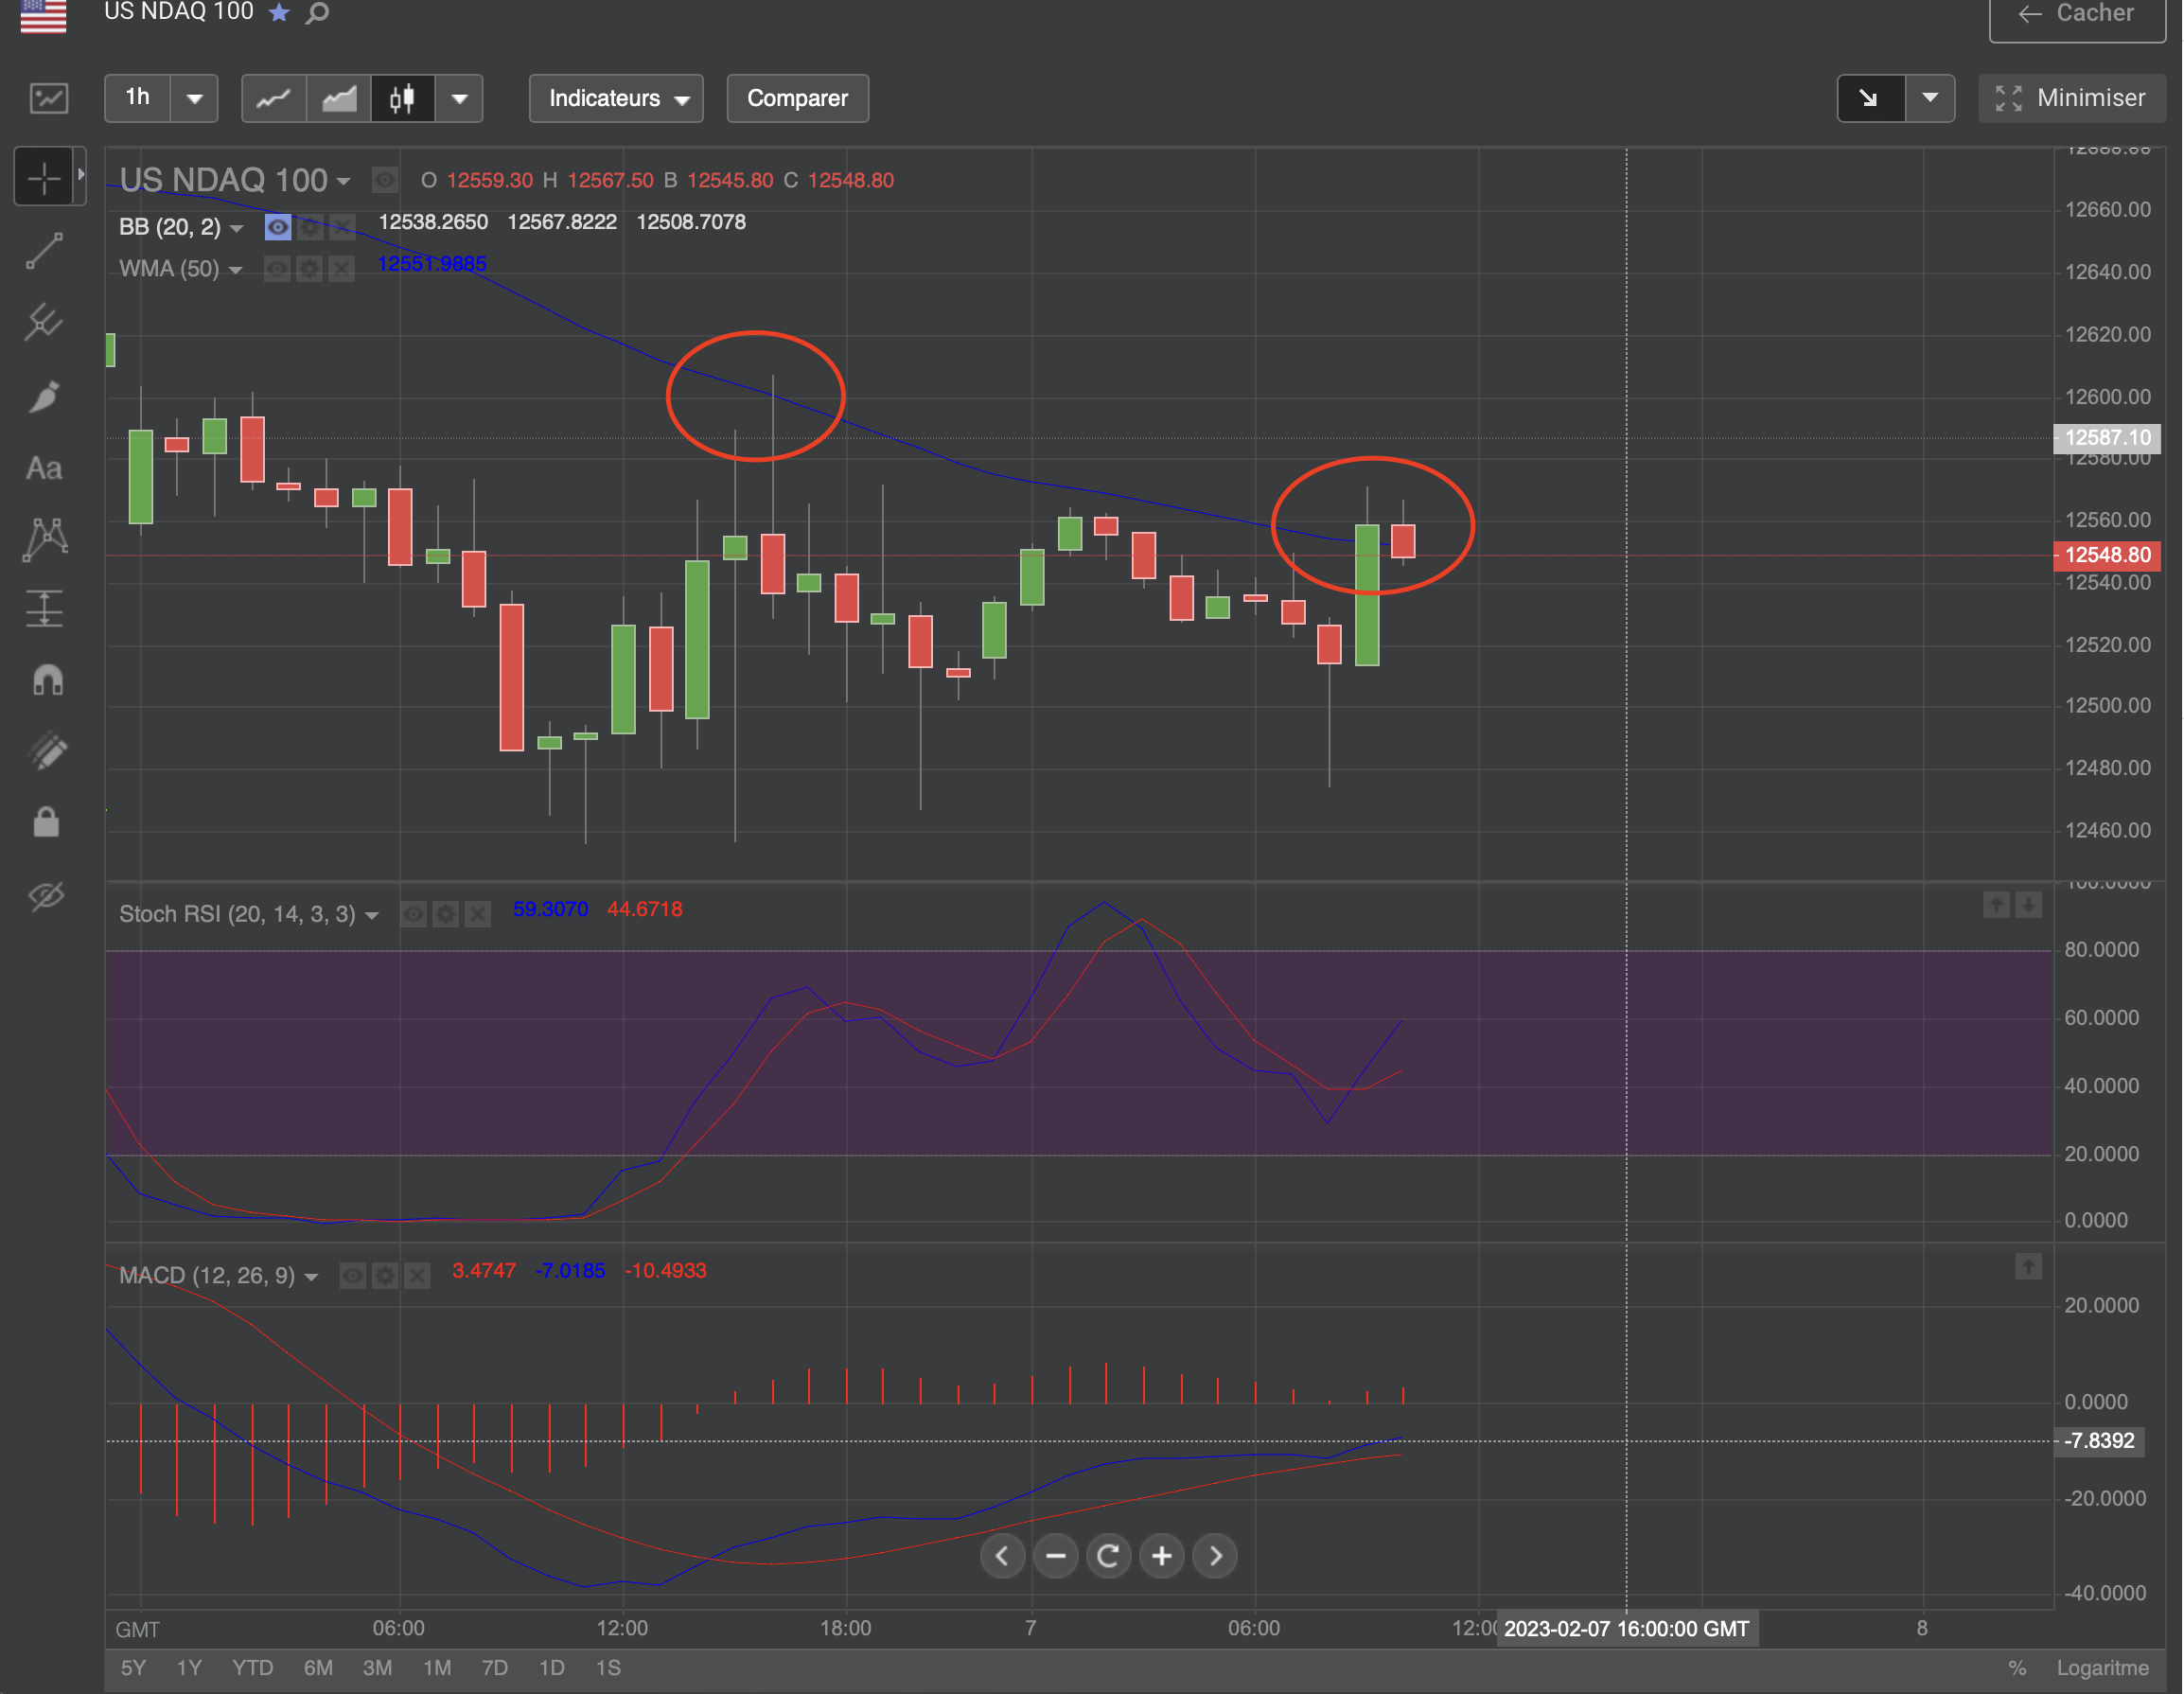Enable the Logaritme scale option
Viewport: 2184px width, 1694px height.
click(2102, 1668)
